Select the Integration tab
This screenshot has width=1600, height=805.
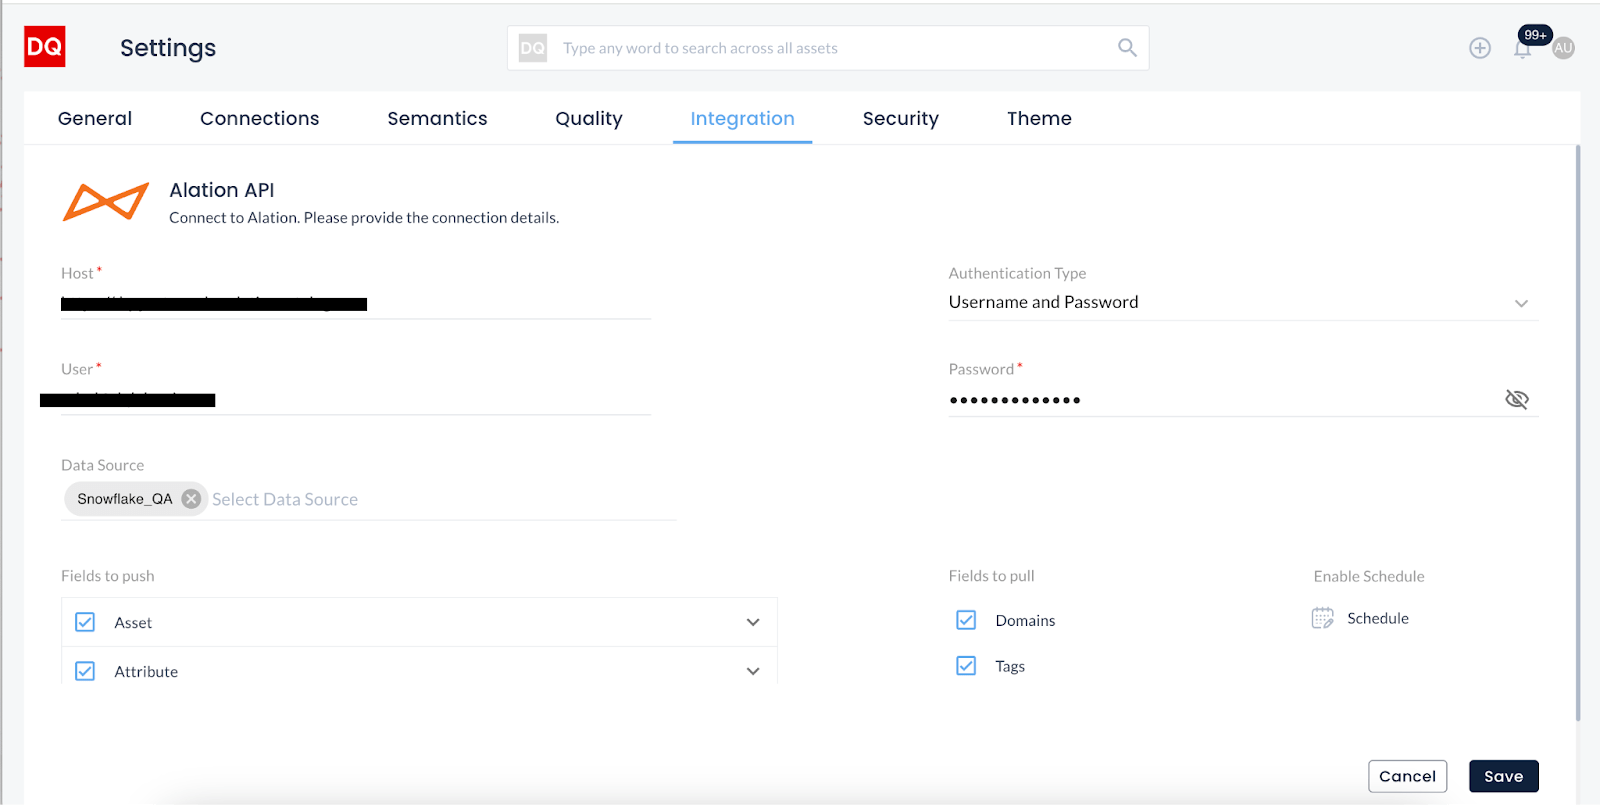[742, 119]
